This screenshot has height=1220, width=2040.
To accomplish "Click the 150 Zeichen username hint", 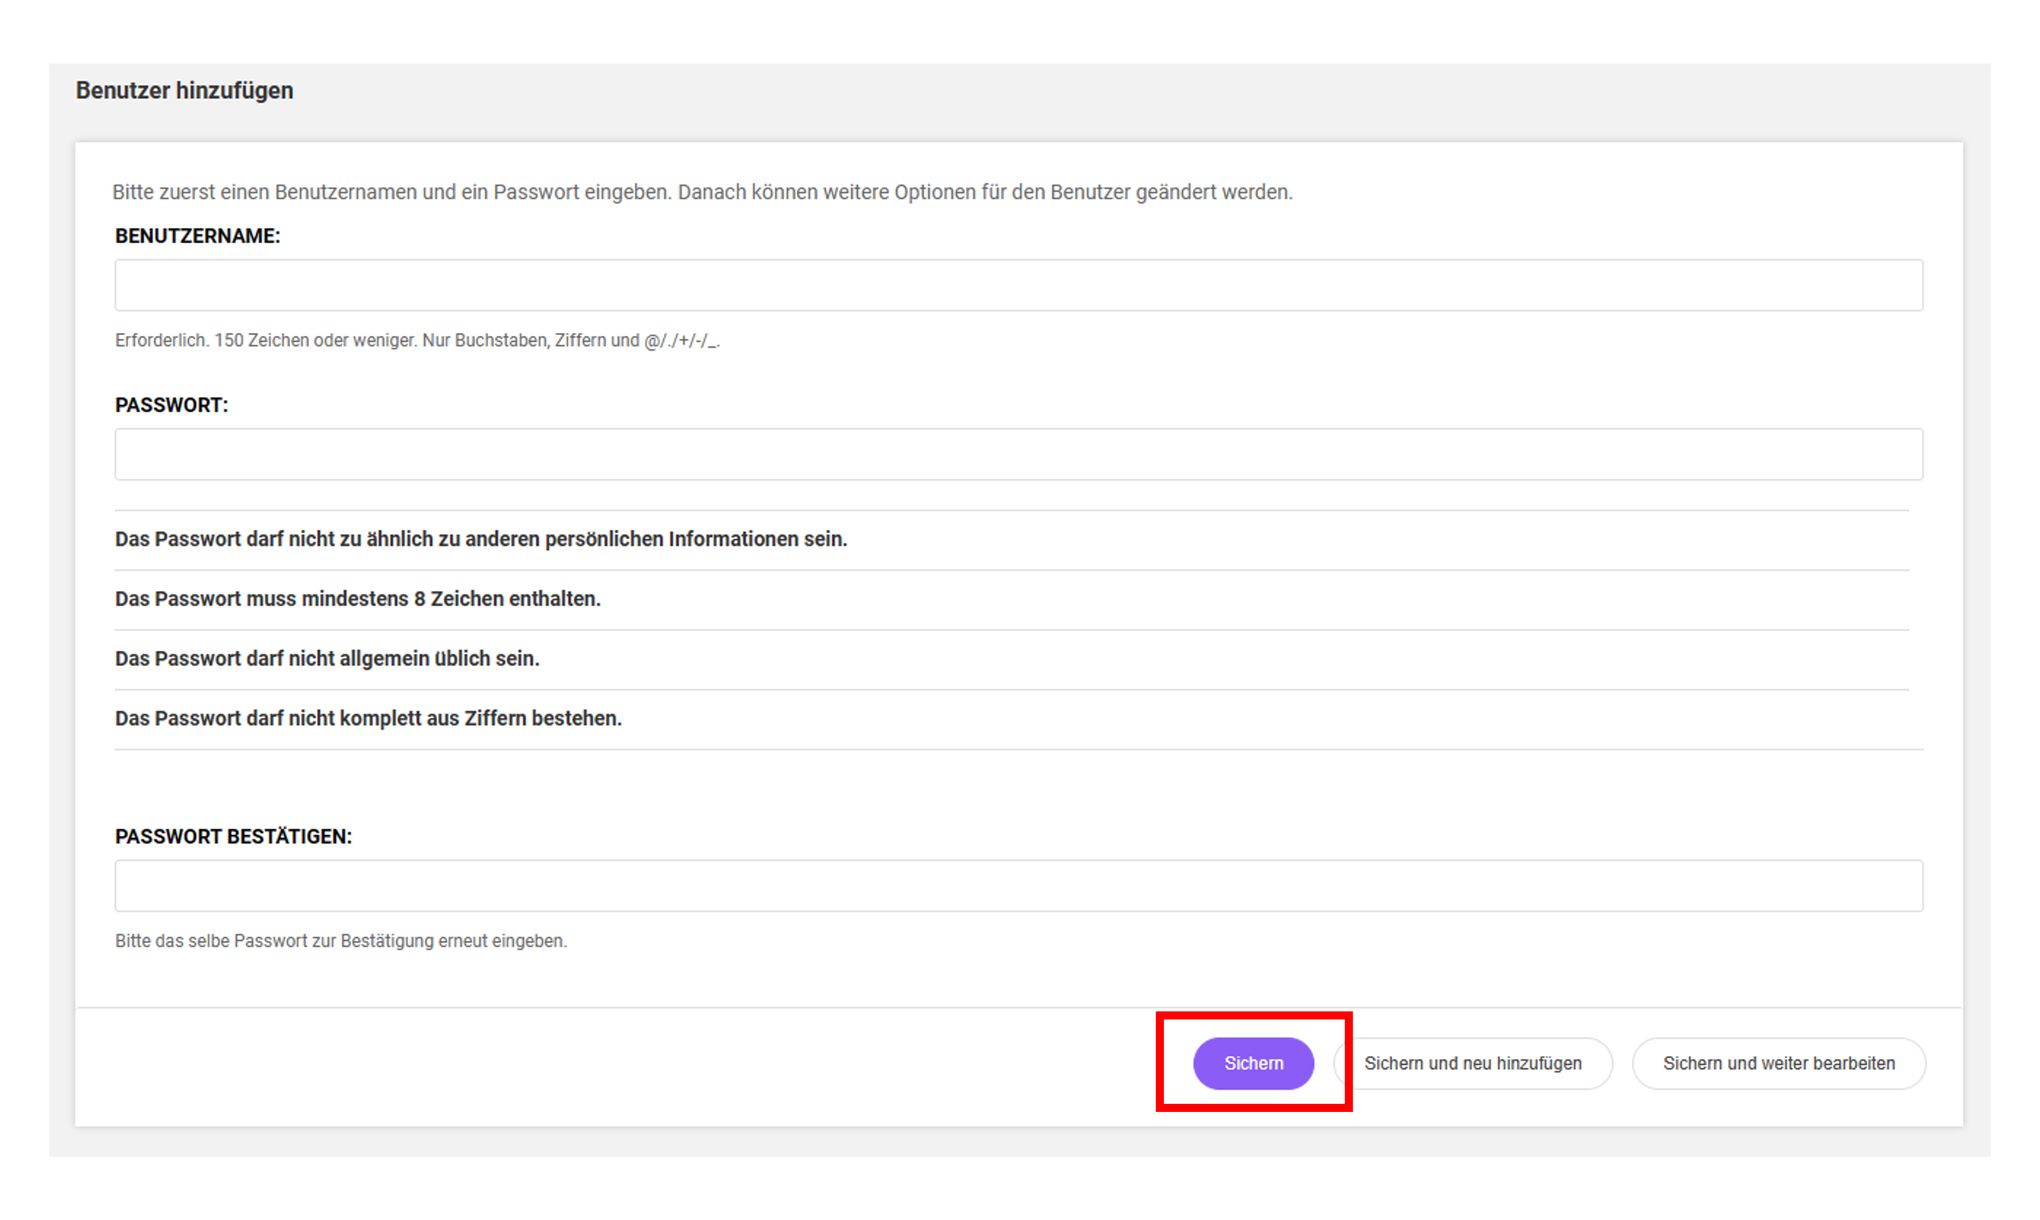I will [x=417, y=341].
